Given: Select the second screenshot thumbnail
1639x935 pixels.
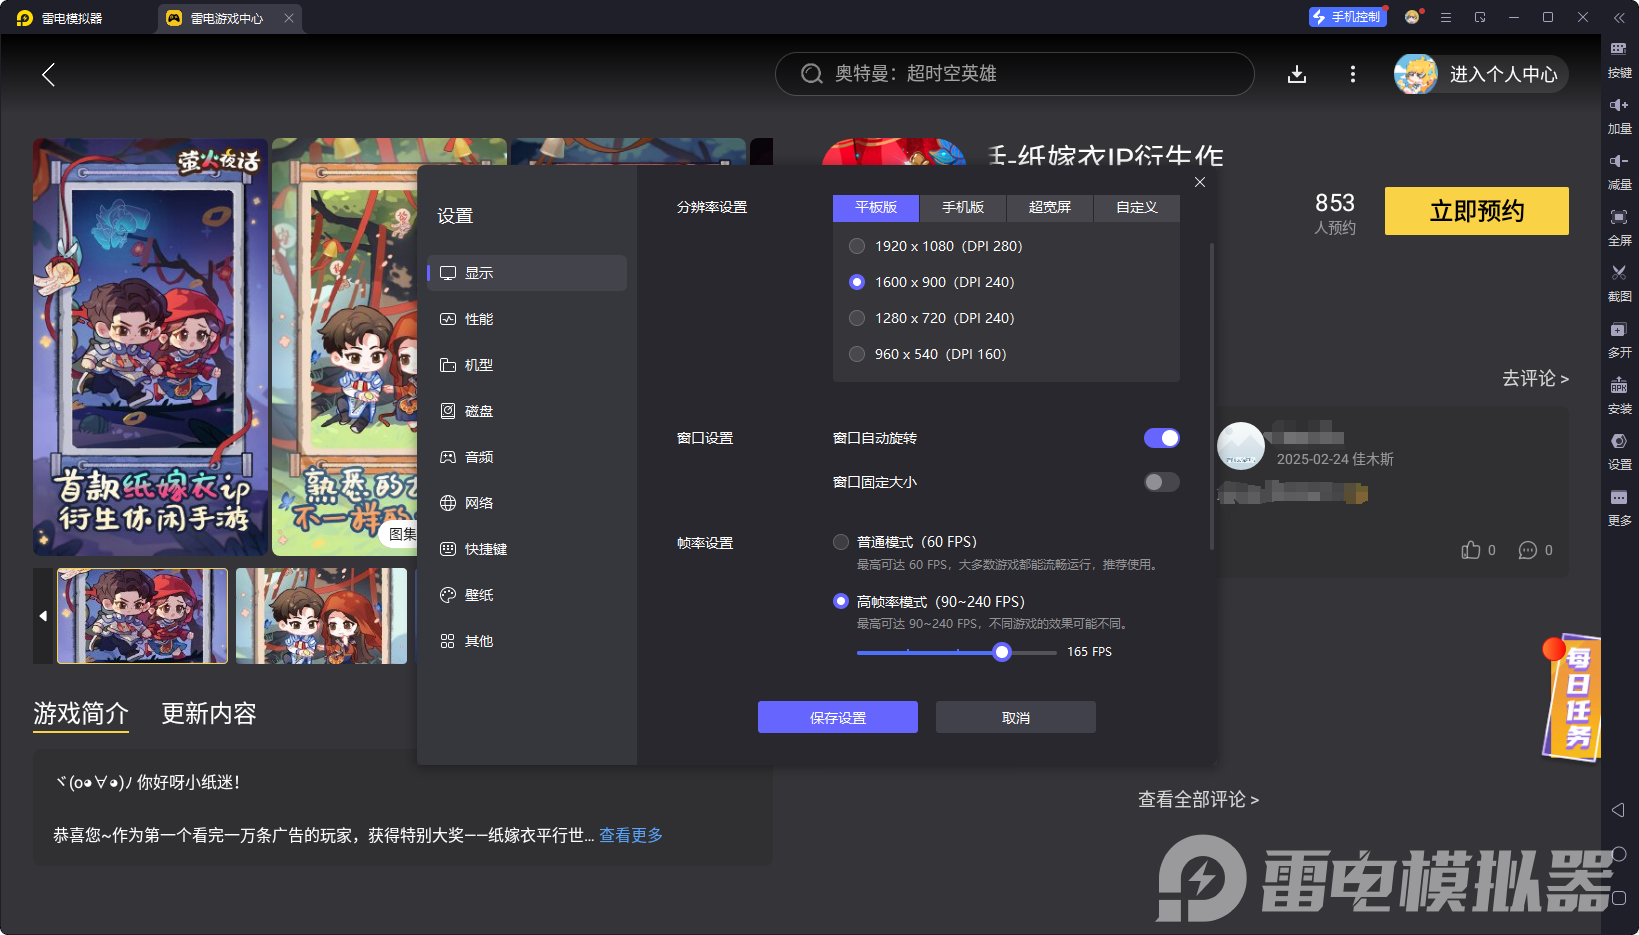Looking at the screenshot, I should (321, 616).
